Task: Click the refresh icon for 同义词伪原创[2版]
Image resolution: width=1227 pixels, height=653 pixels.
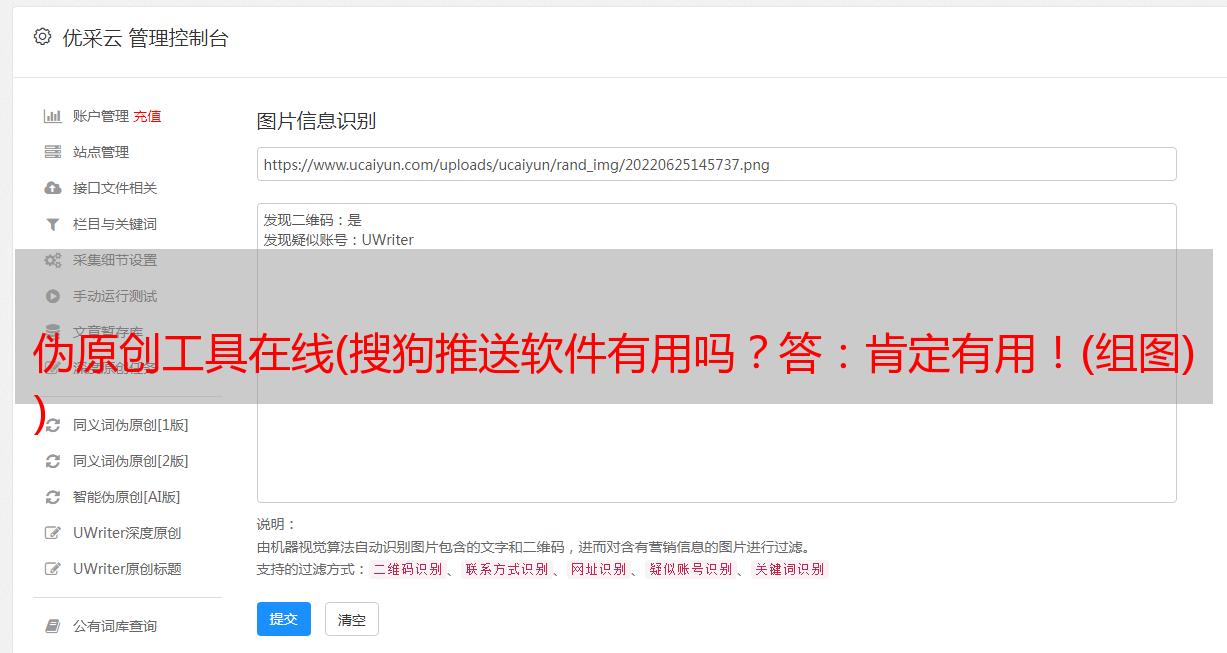Action: 53,461
